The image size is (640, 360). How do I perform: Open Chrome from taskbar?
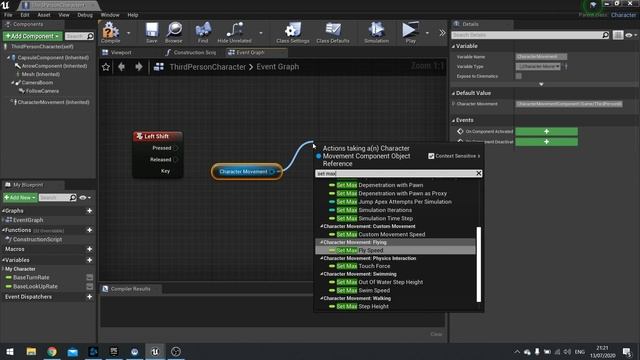pyautogui.click(x=52, y=351)
